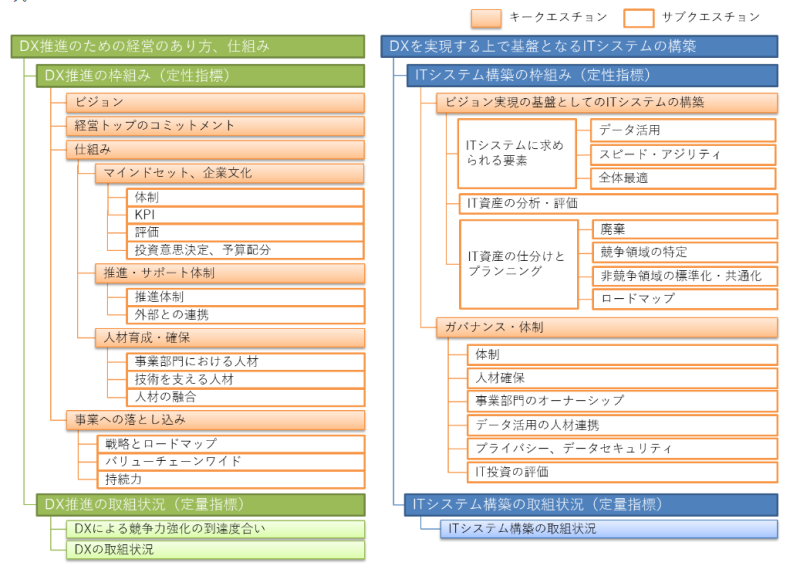800x566 pixels.
Task: Select 技術を支える人材 box
Action: [x=245, y=379]
